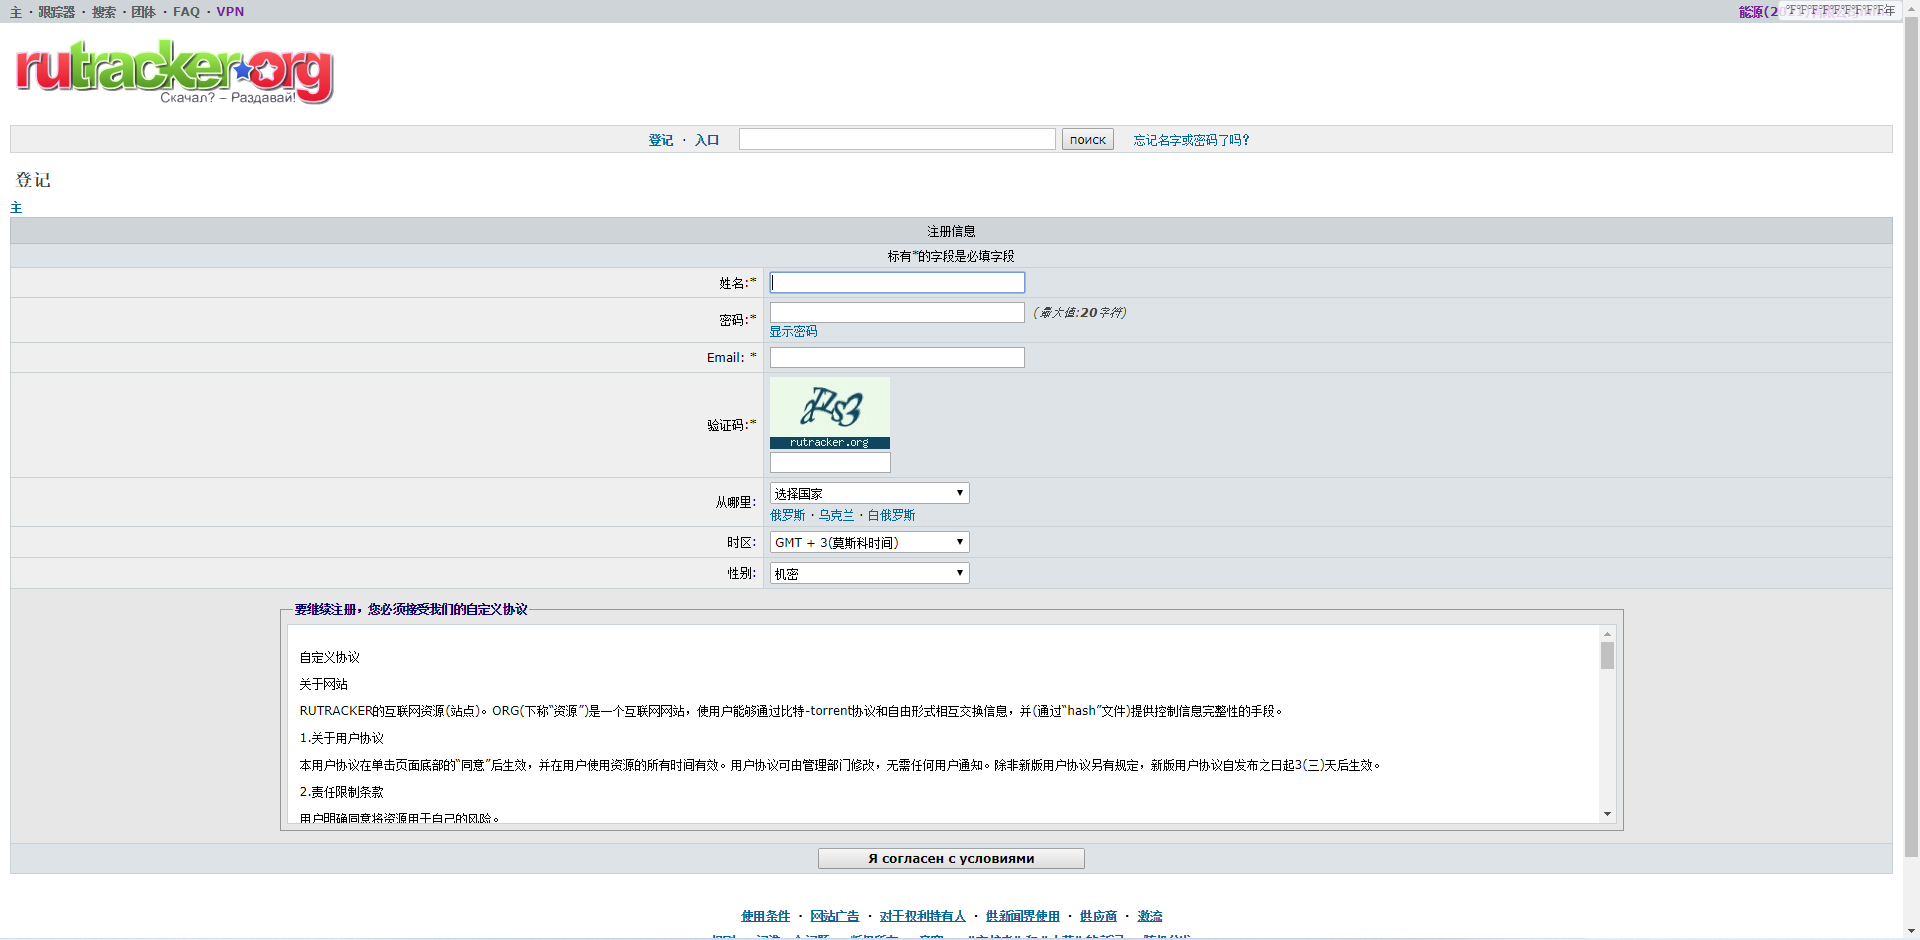Click the 主 menu item
This screenshot has height=940, width=1920.
point(15,11)
